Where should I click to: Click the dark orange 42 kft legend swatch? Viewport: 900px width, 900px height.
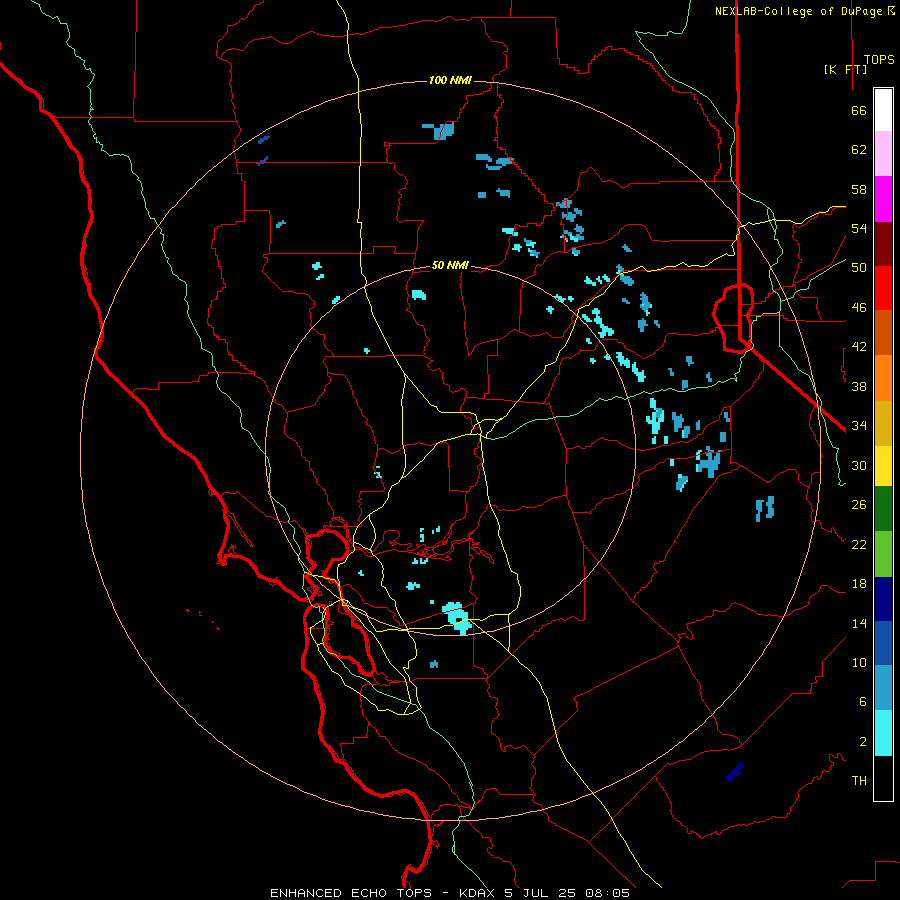(x=883, y=332)
